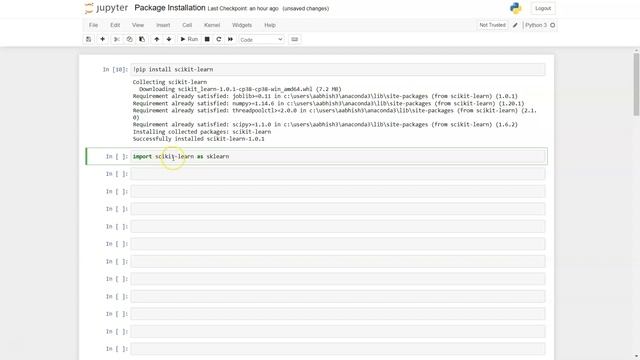The height and width of the screenshot is (360, 640).
Task: Restart the kernel icon
Action: click(219, 39)
